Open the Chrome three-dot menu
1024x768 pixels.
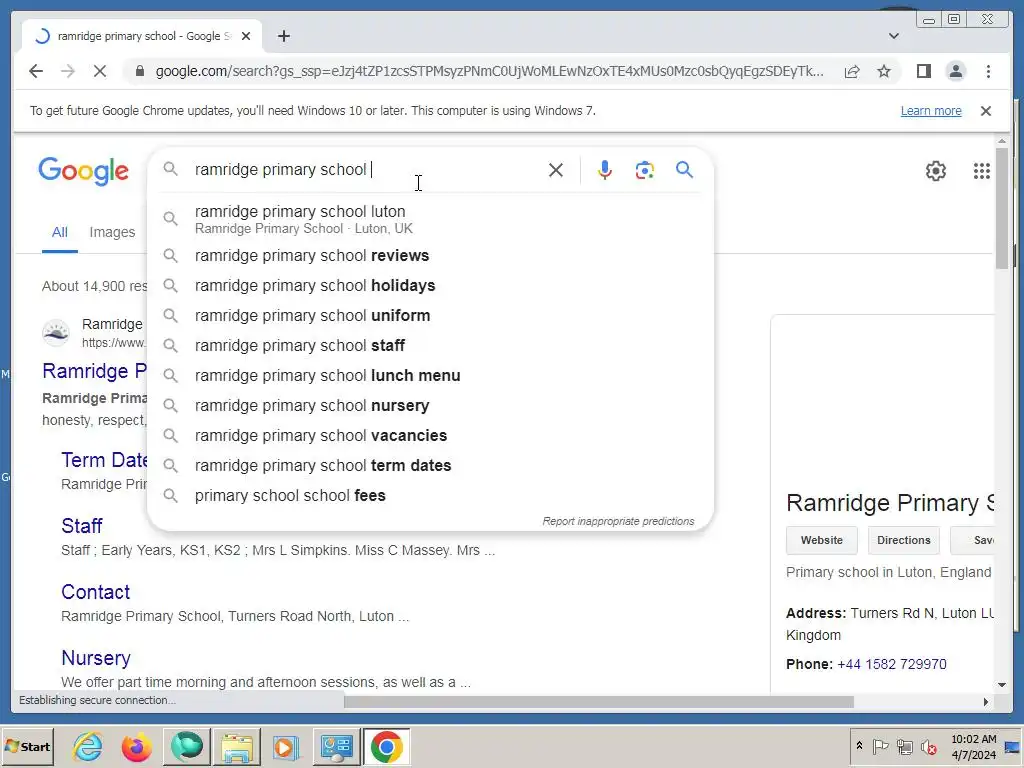[x=988, y=71]
